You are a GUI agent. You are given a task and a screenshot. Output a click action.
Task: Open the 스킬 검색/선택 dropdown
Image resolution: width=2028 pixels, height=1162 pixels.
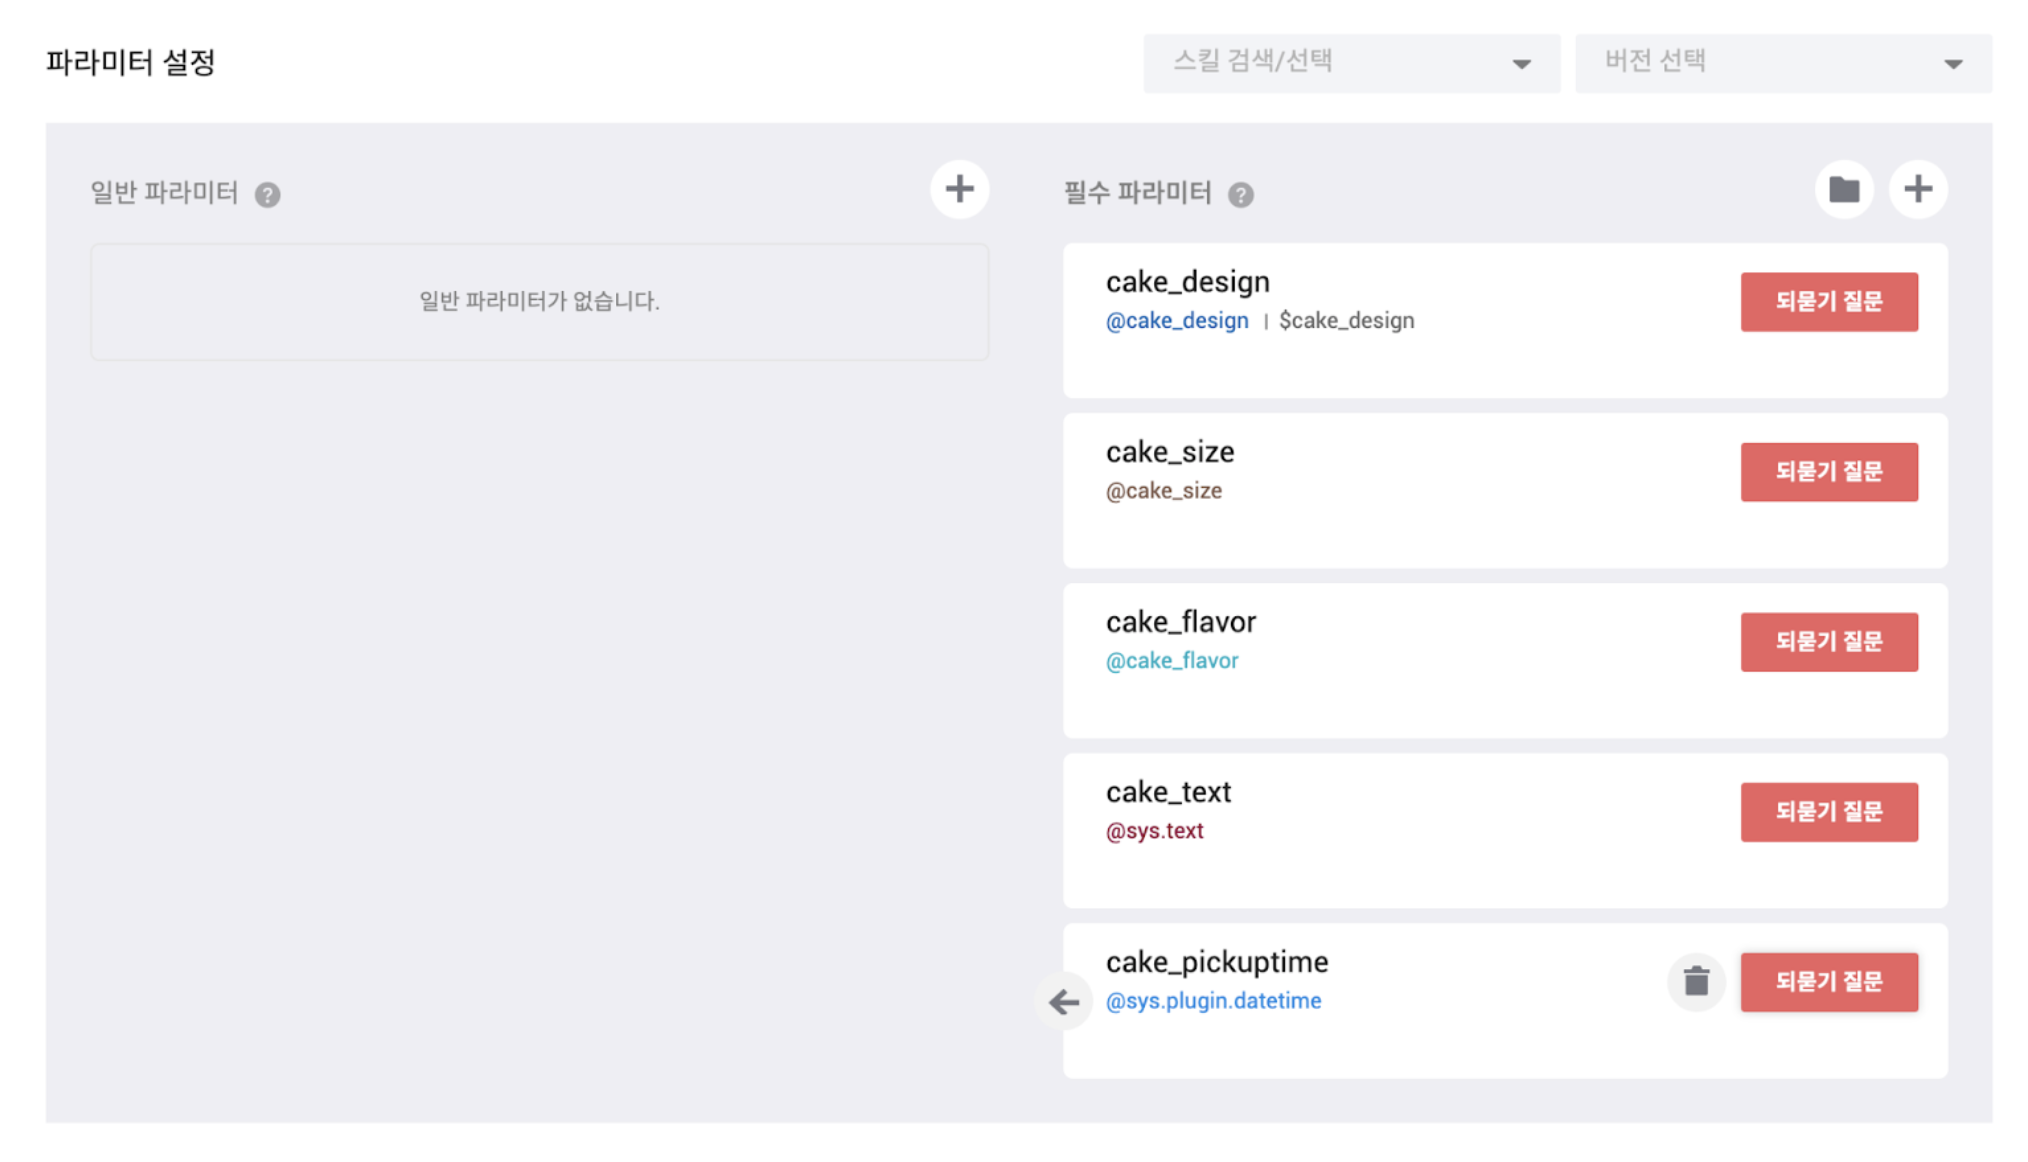tap(1350, 63)
